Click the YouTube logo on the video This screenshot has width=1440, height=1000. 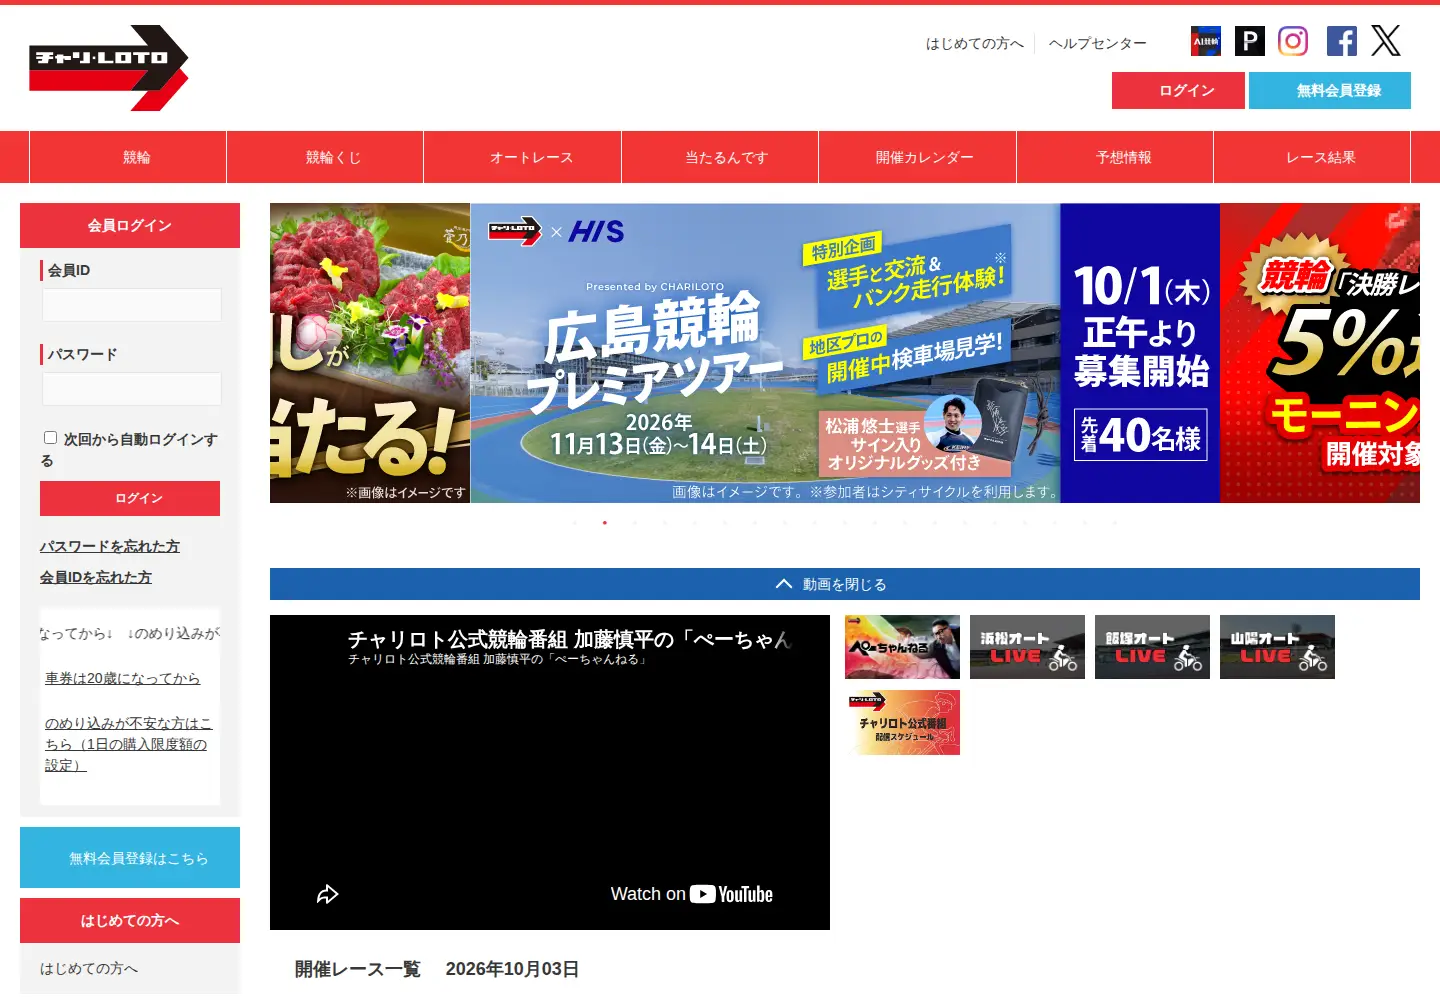(x=731, y=894)
